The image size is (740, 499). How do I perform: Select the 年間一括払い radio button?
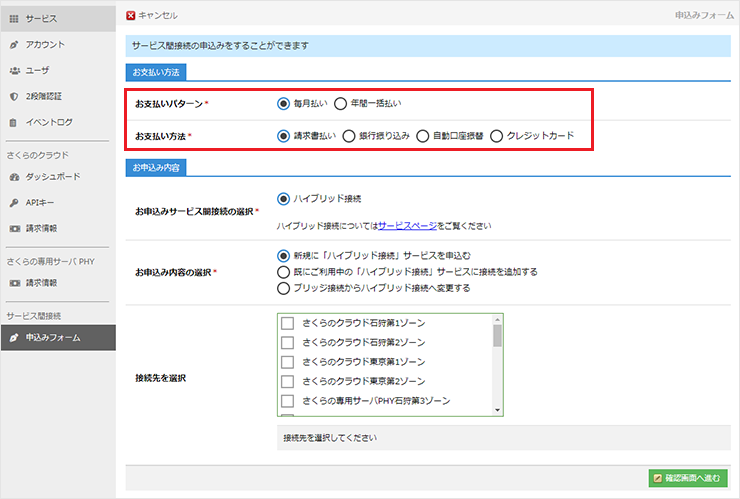pyautogui.click(x=341, y=103)
